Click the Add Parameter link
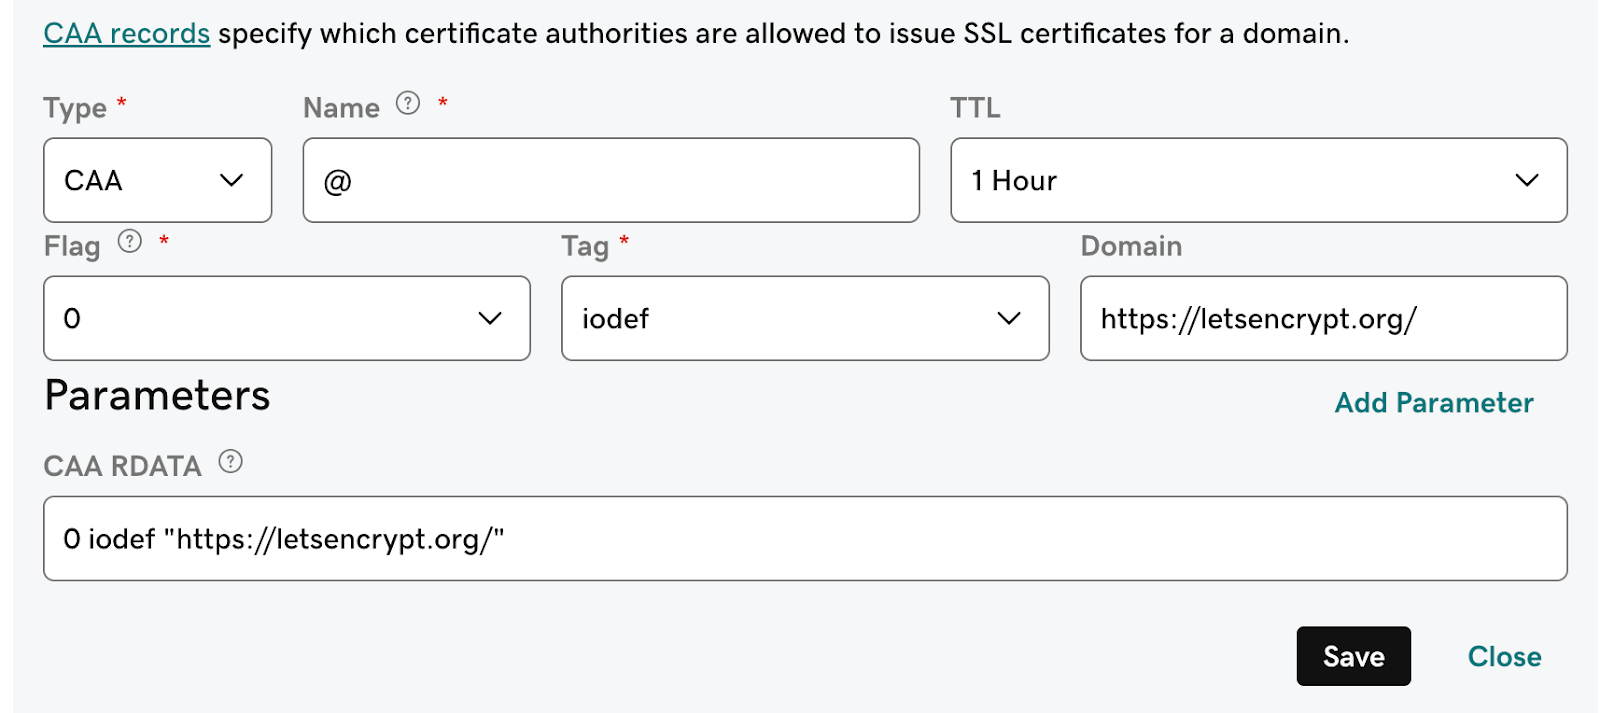 click(1434, 402)
